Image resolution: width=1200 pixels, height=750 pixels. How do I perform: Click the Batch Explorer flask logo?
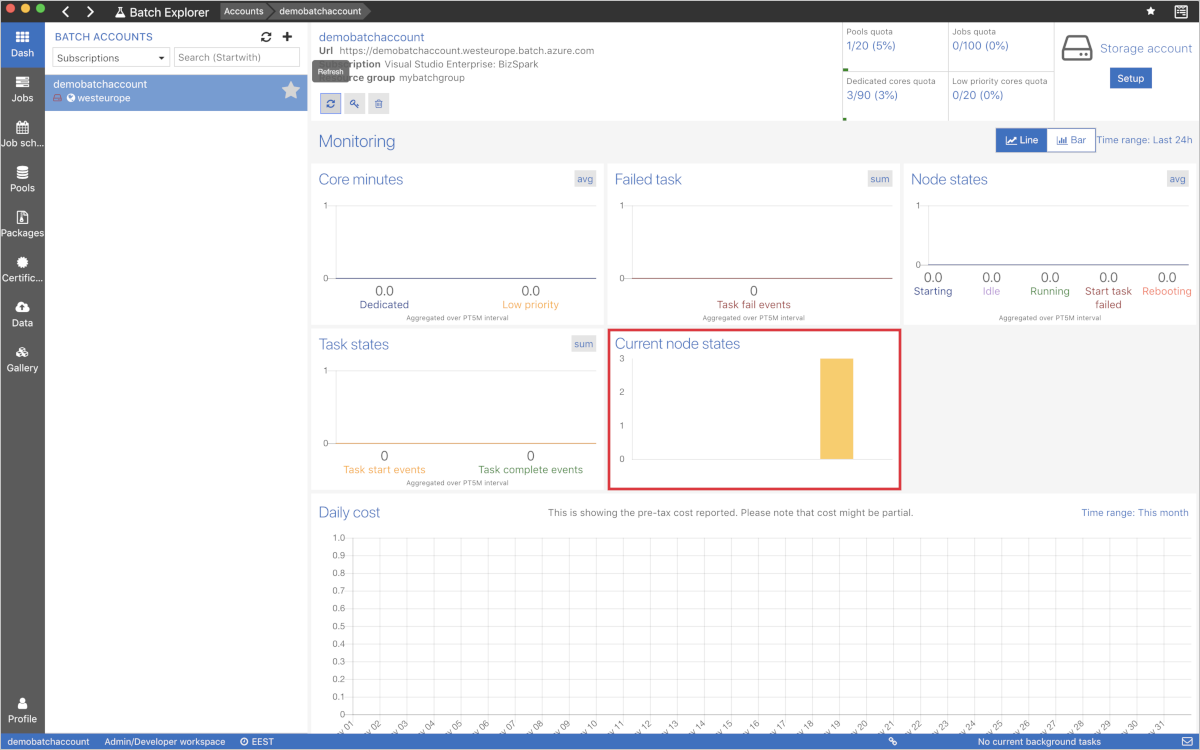coord(120,12)
